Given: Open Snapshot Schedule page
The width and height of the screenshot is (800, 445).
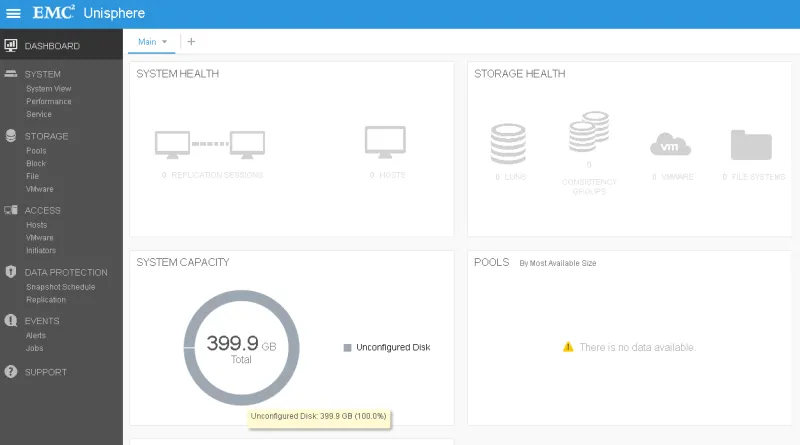Looking at the screenshot, I should [x=61, y=287].
